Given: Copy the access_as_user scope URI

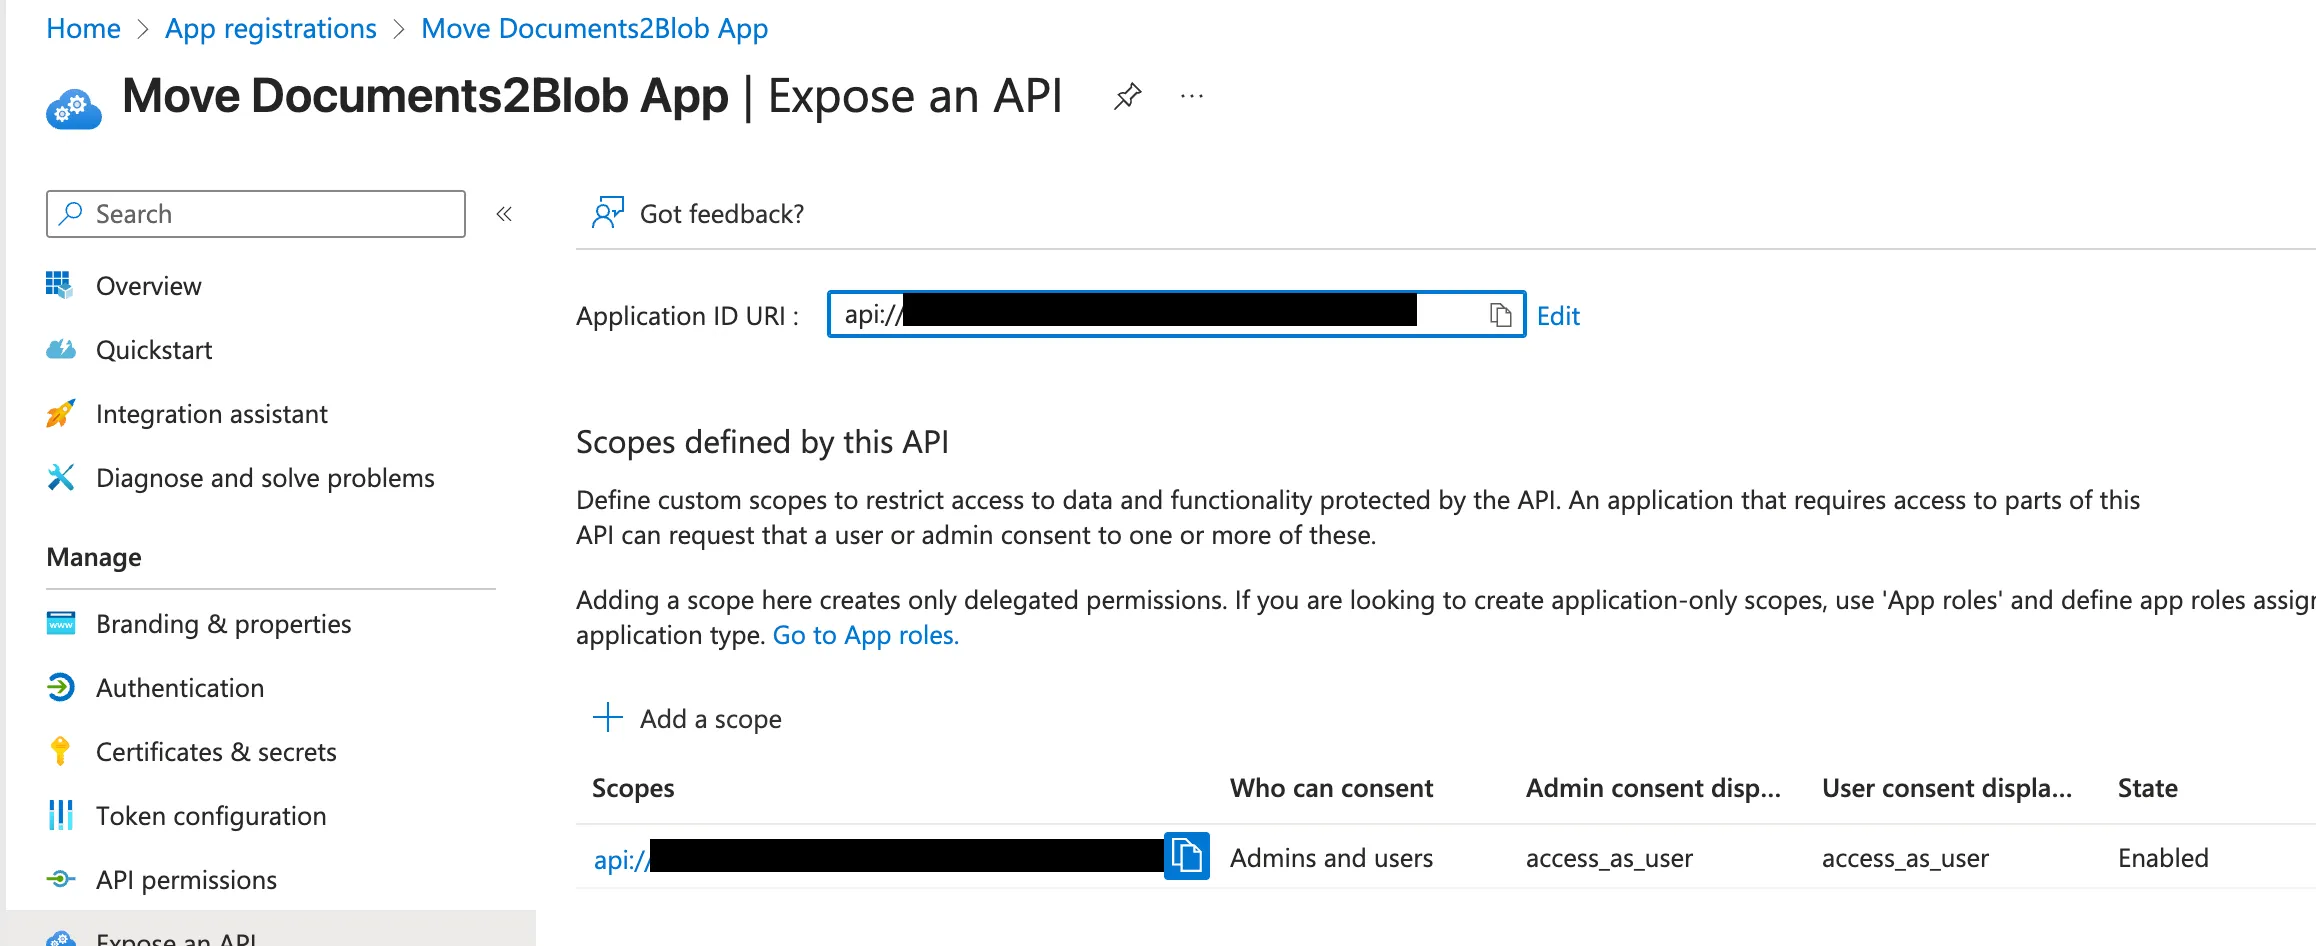Looking at the screenshot, I should [1188, 856].
